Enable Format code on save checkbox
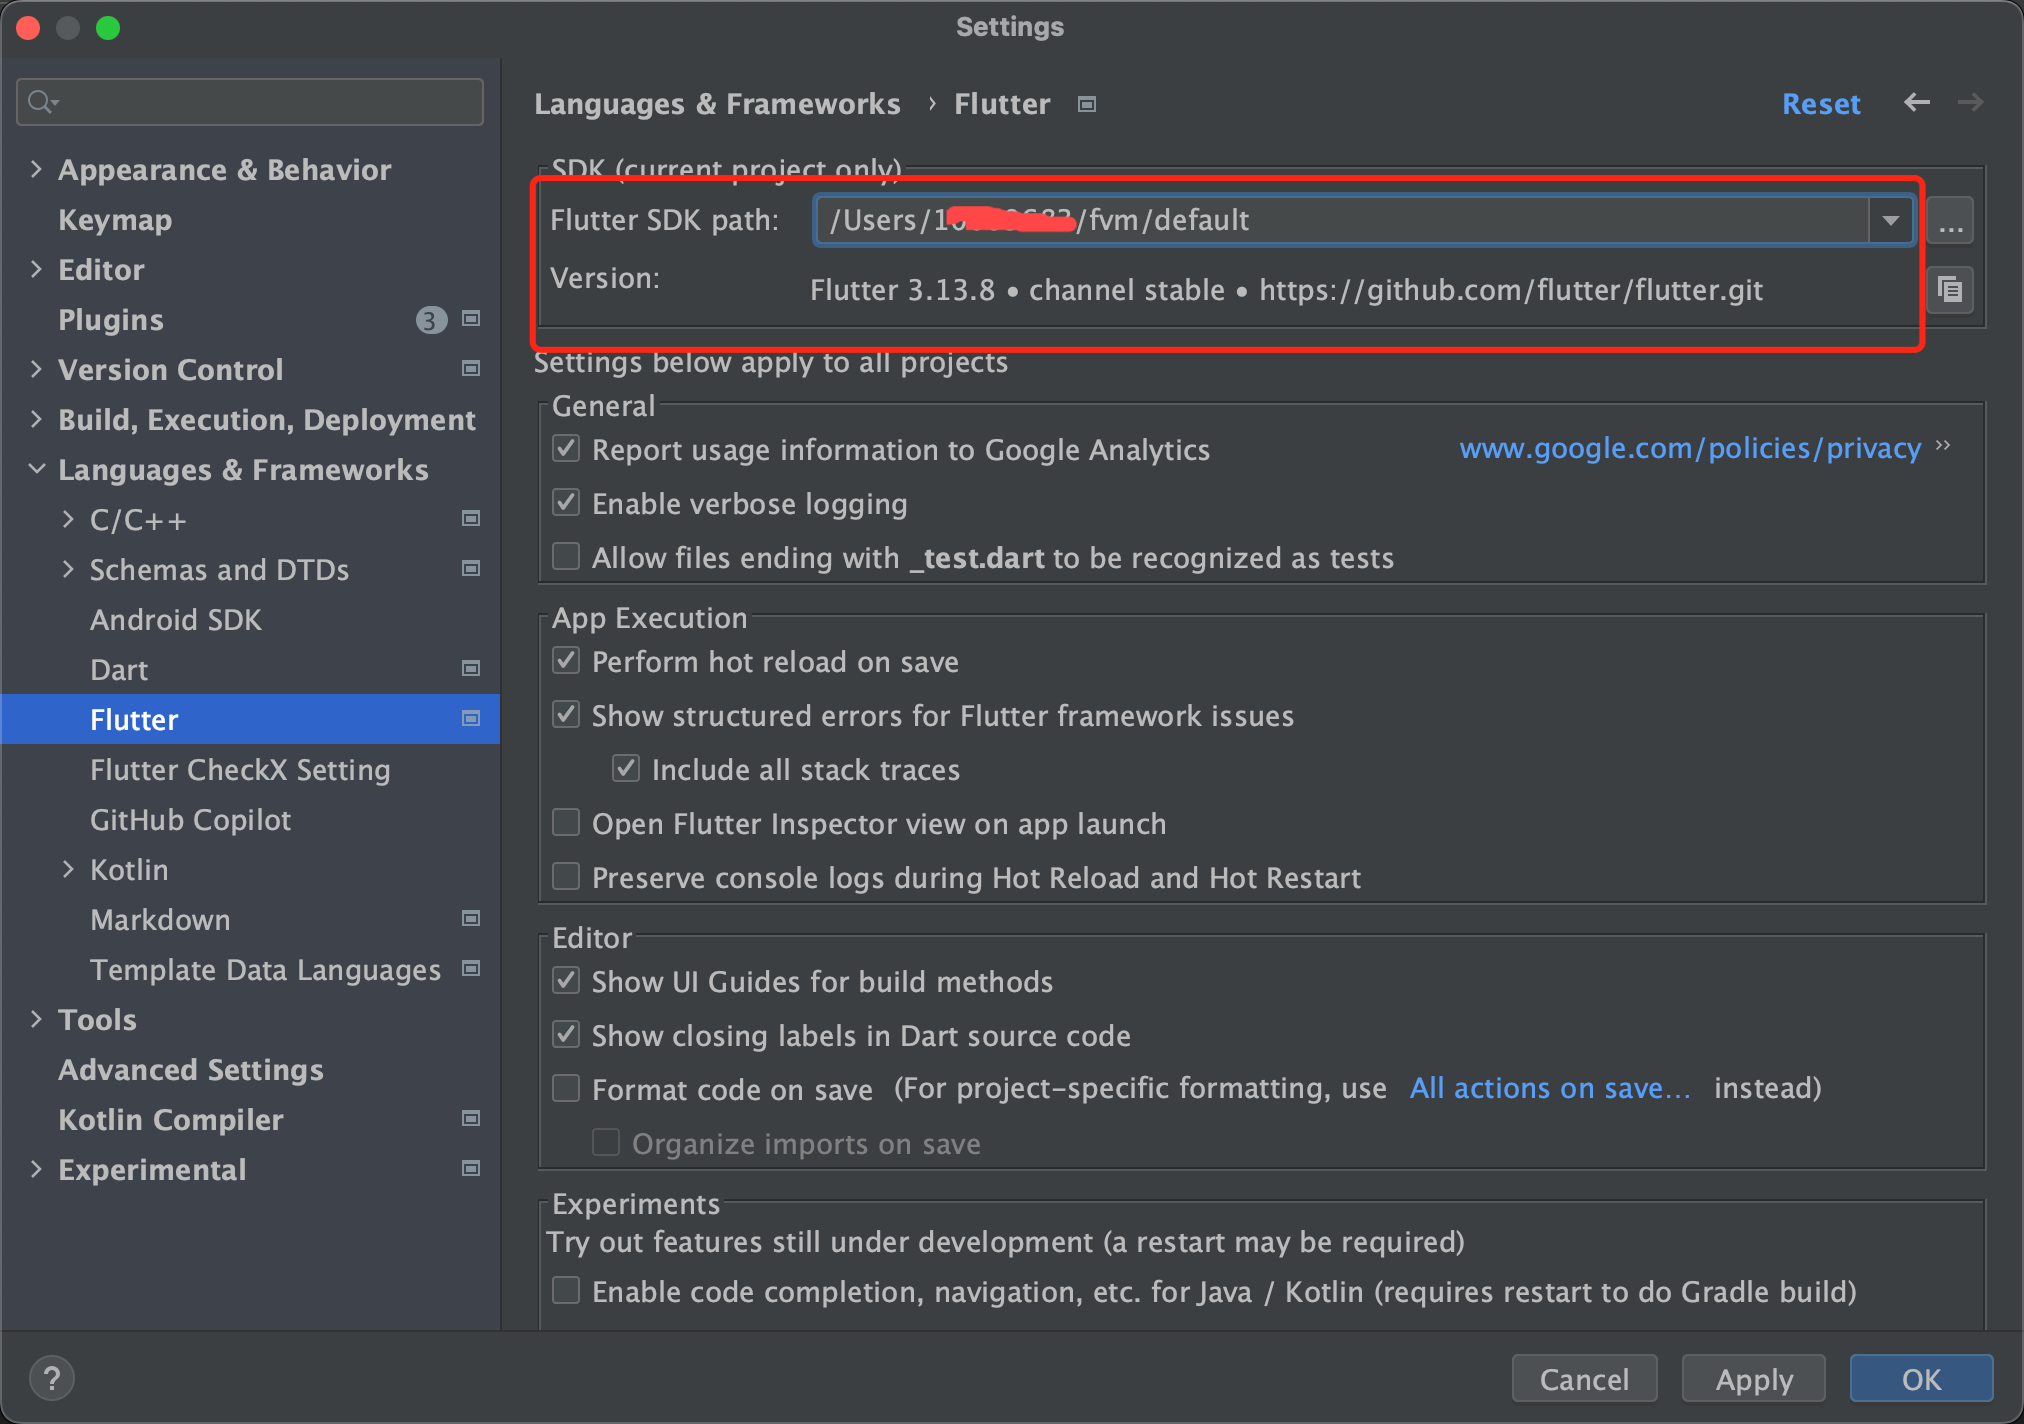 tap(567, 1089)
